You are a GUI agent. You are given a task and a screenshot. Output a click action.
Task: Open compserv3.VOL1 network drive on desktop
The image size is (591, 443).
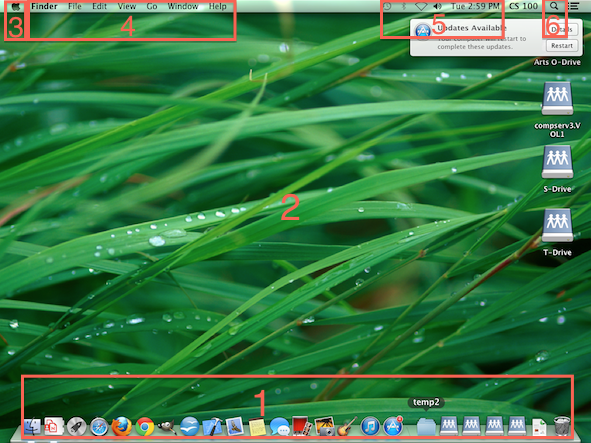point(557,98)
